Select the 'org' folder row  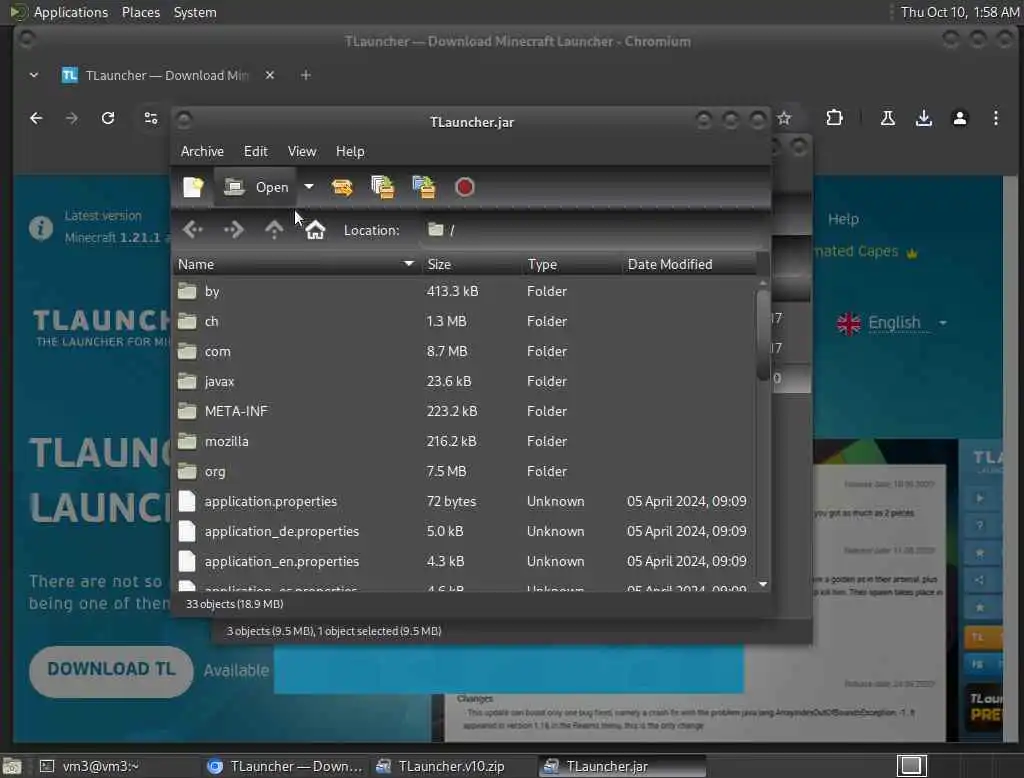pos(464,472)
